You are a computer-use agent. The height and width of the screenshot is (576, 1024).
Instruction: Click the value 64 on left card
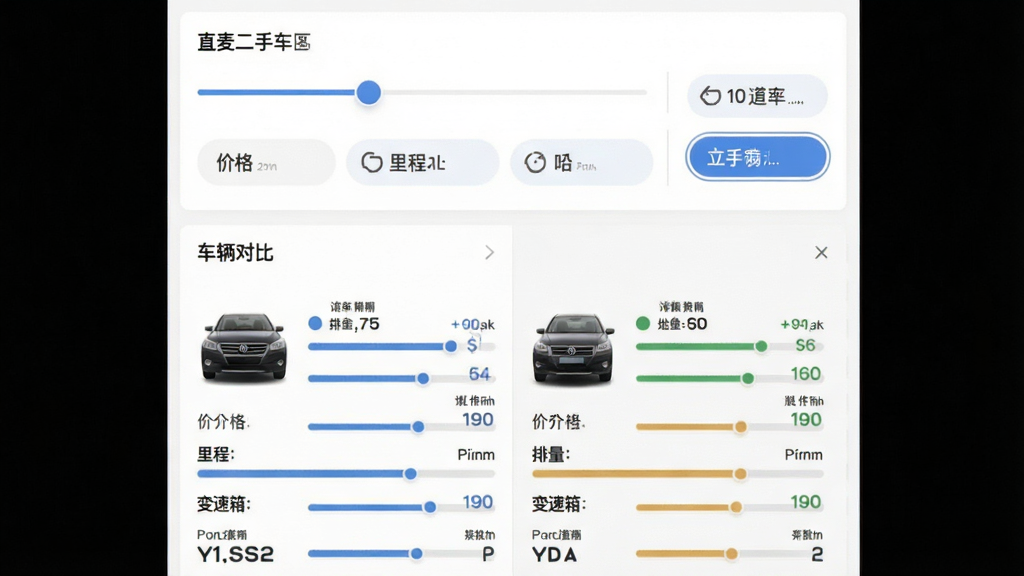479,374
